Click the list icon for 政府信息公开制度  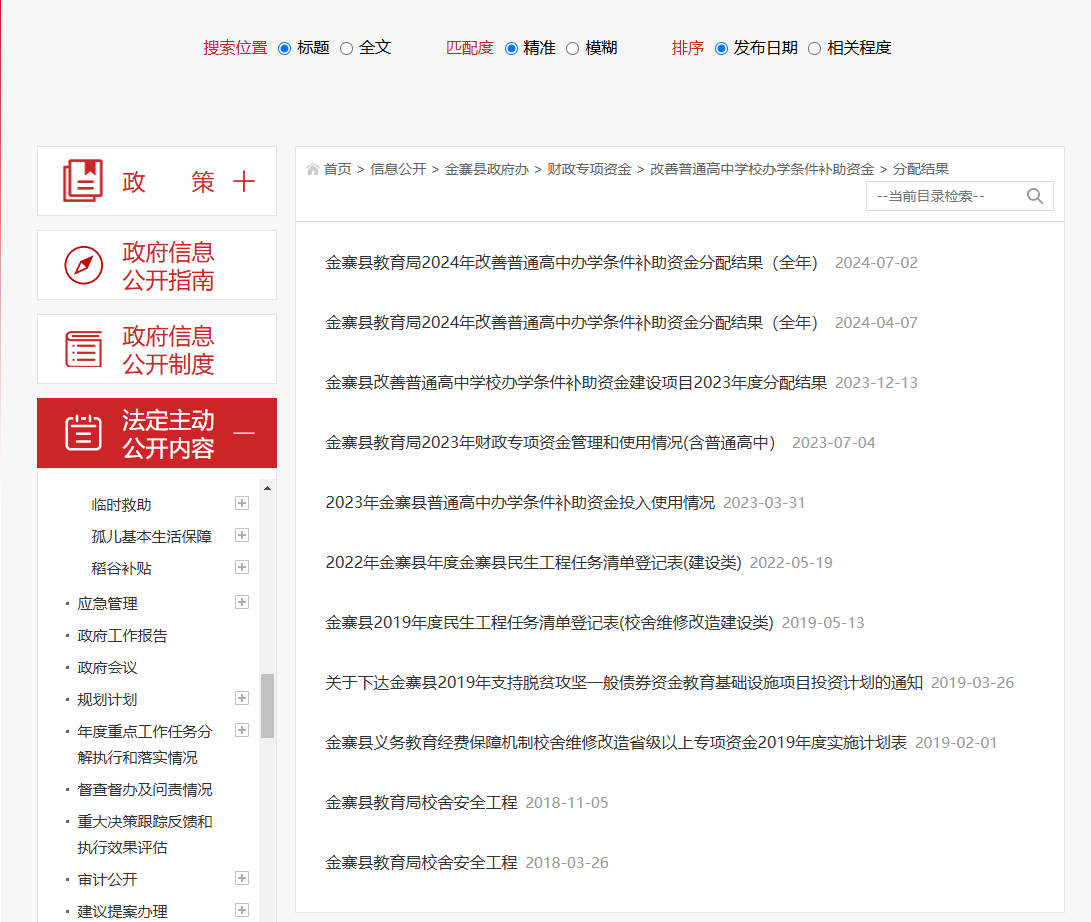coord(83,349)
